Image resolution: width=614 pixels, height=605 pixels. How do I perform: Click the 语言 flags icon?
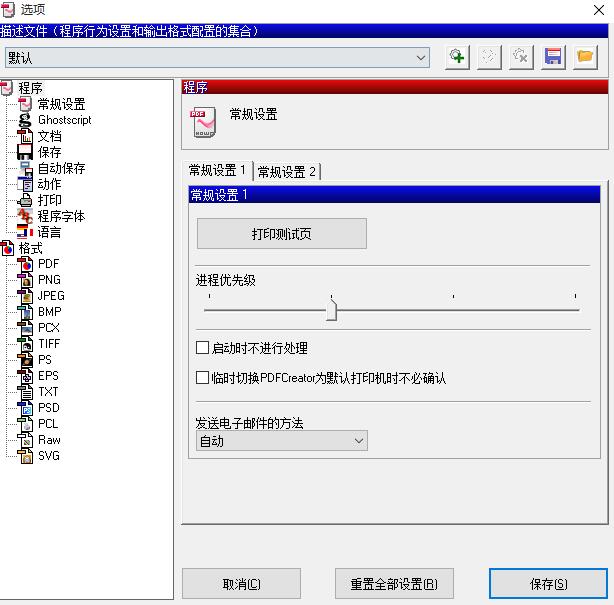(25, 232)
